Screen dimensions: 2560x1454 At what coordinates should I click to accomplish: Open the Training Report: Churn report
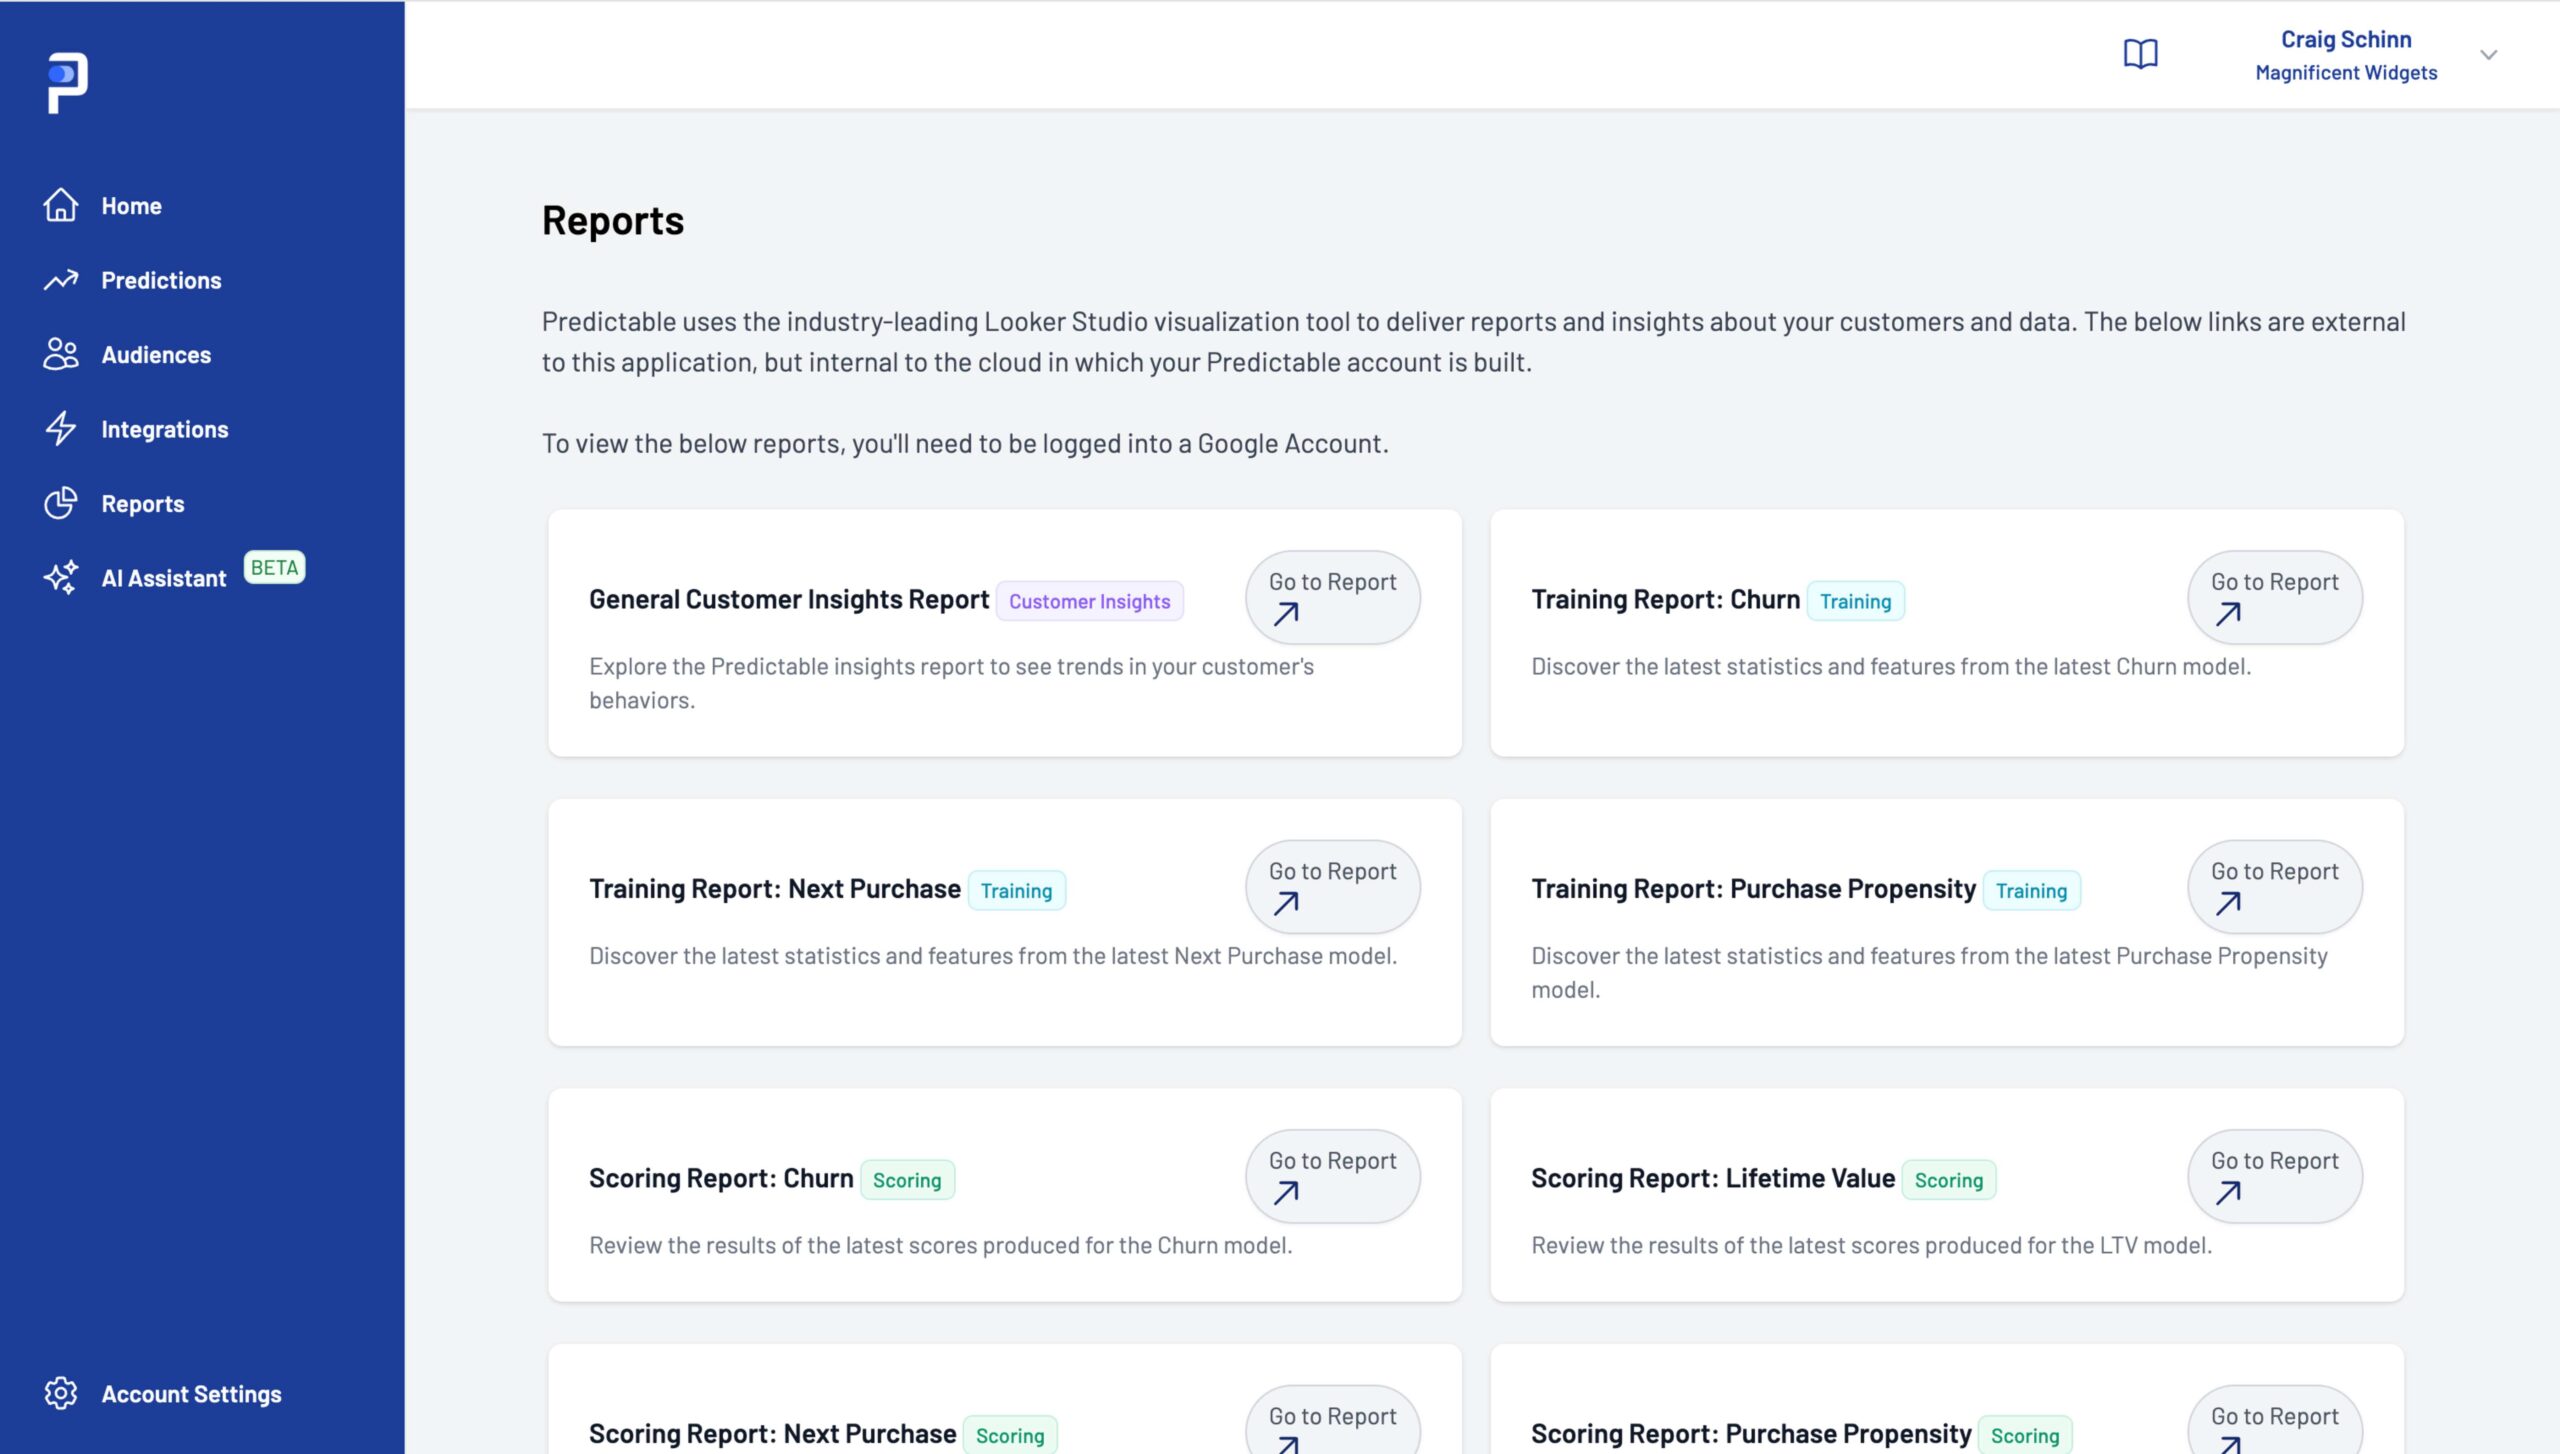2274,597
